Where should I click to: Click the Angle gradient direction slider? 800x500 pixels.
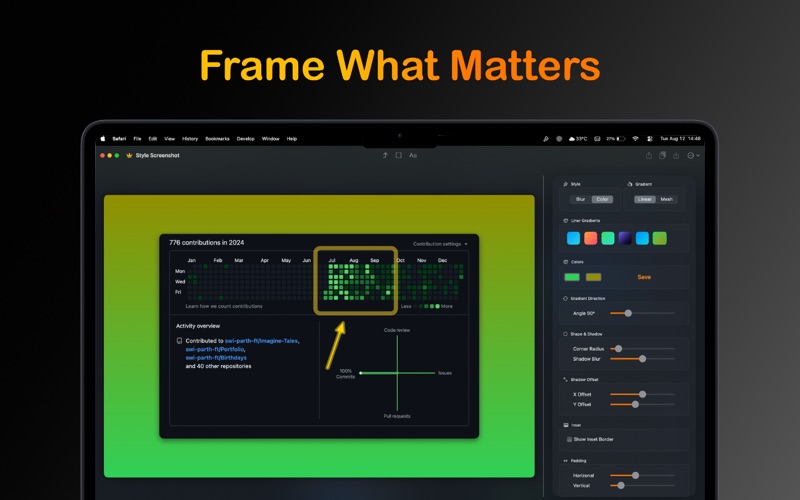[x=642, y=313]
